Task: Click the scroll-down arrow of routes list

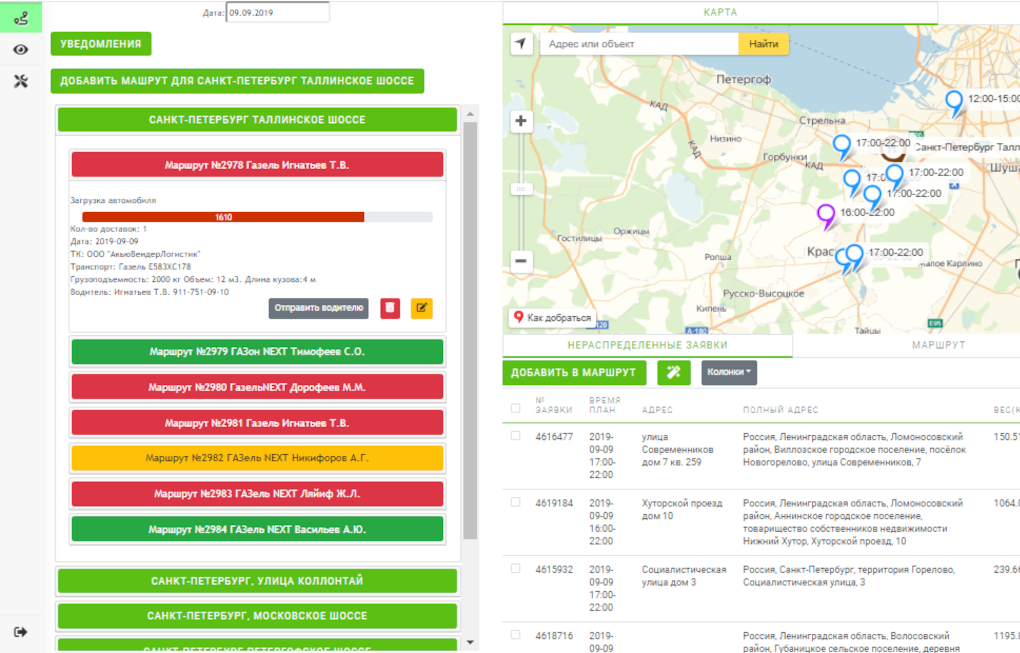Action: tap(470, 643)
